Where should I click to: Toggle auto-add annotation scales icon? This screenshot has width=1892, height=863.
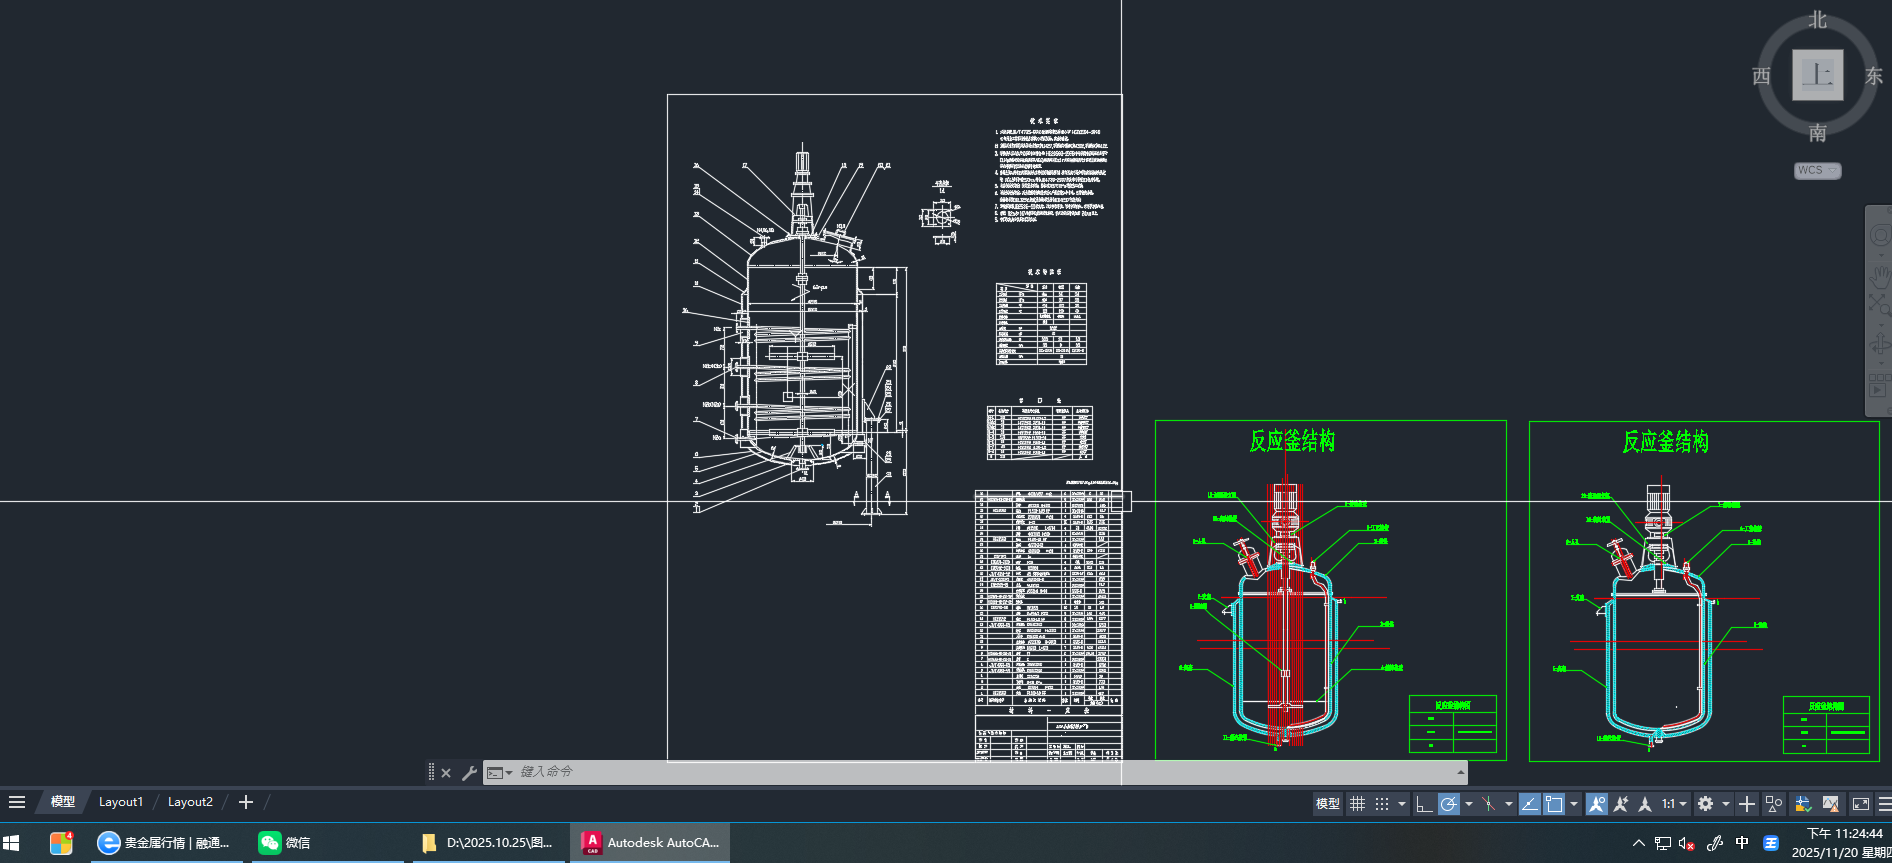(1621, 804)
